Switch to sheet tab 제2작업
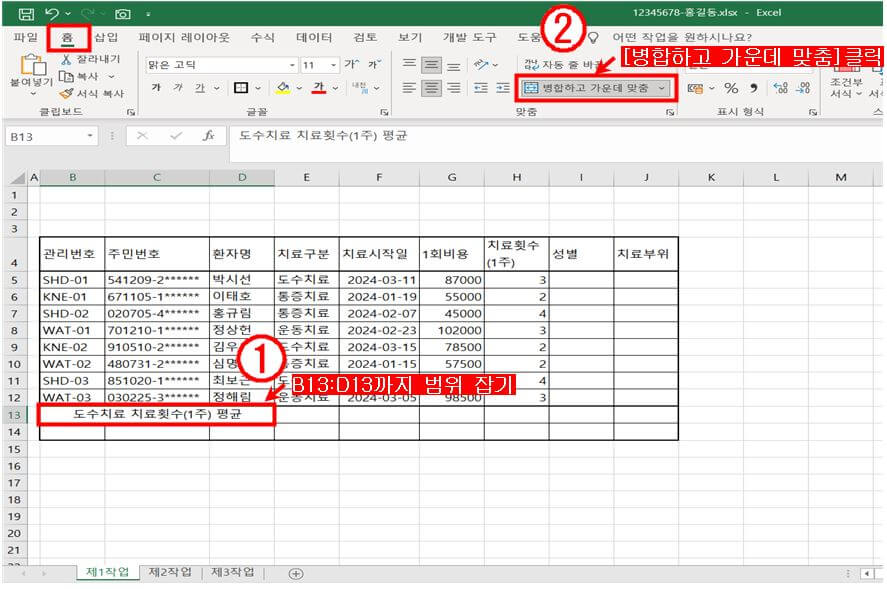This screenshot has height=589, width=887. pos(170,573)
